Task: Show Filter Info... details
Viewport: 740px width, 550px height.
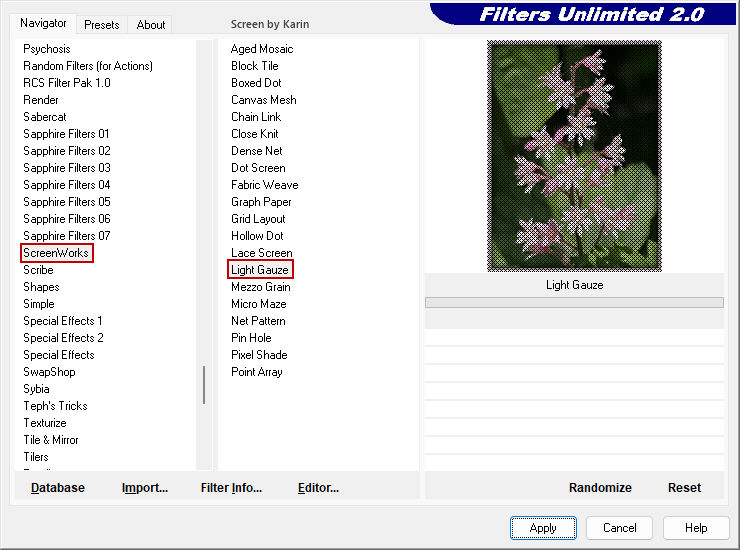Action: click(x=231, y=488)
